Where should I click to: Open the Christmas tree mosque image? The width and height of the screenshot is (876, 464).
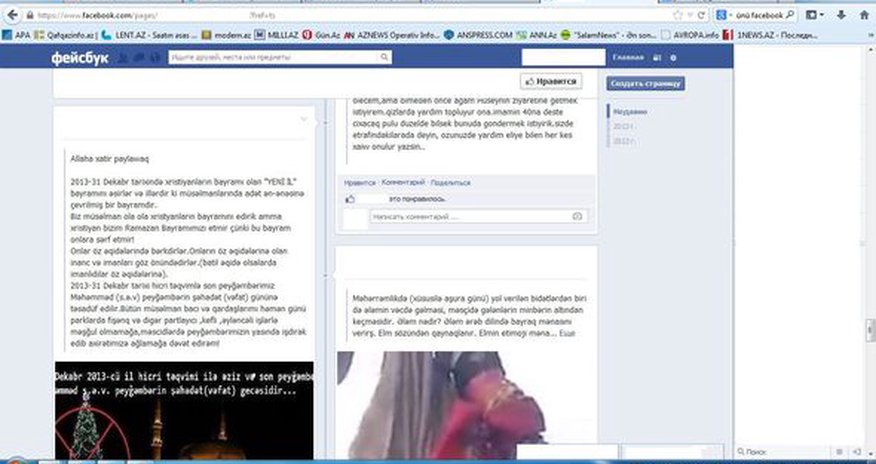[184, 410]
